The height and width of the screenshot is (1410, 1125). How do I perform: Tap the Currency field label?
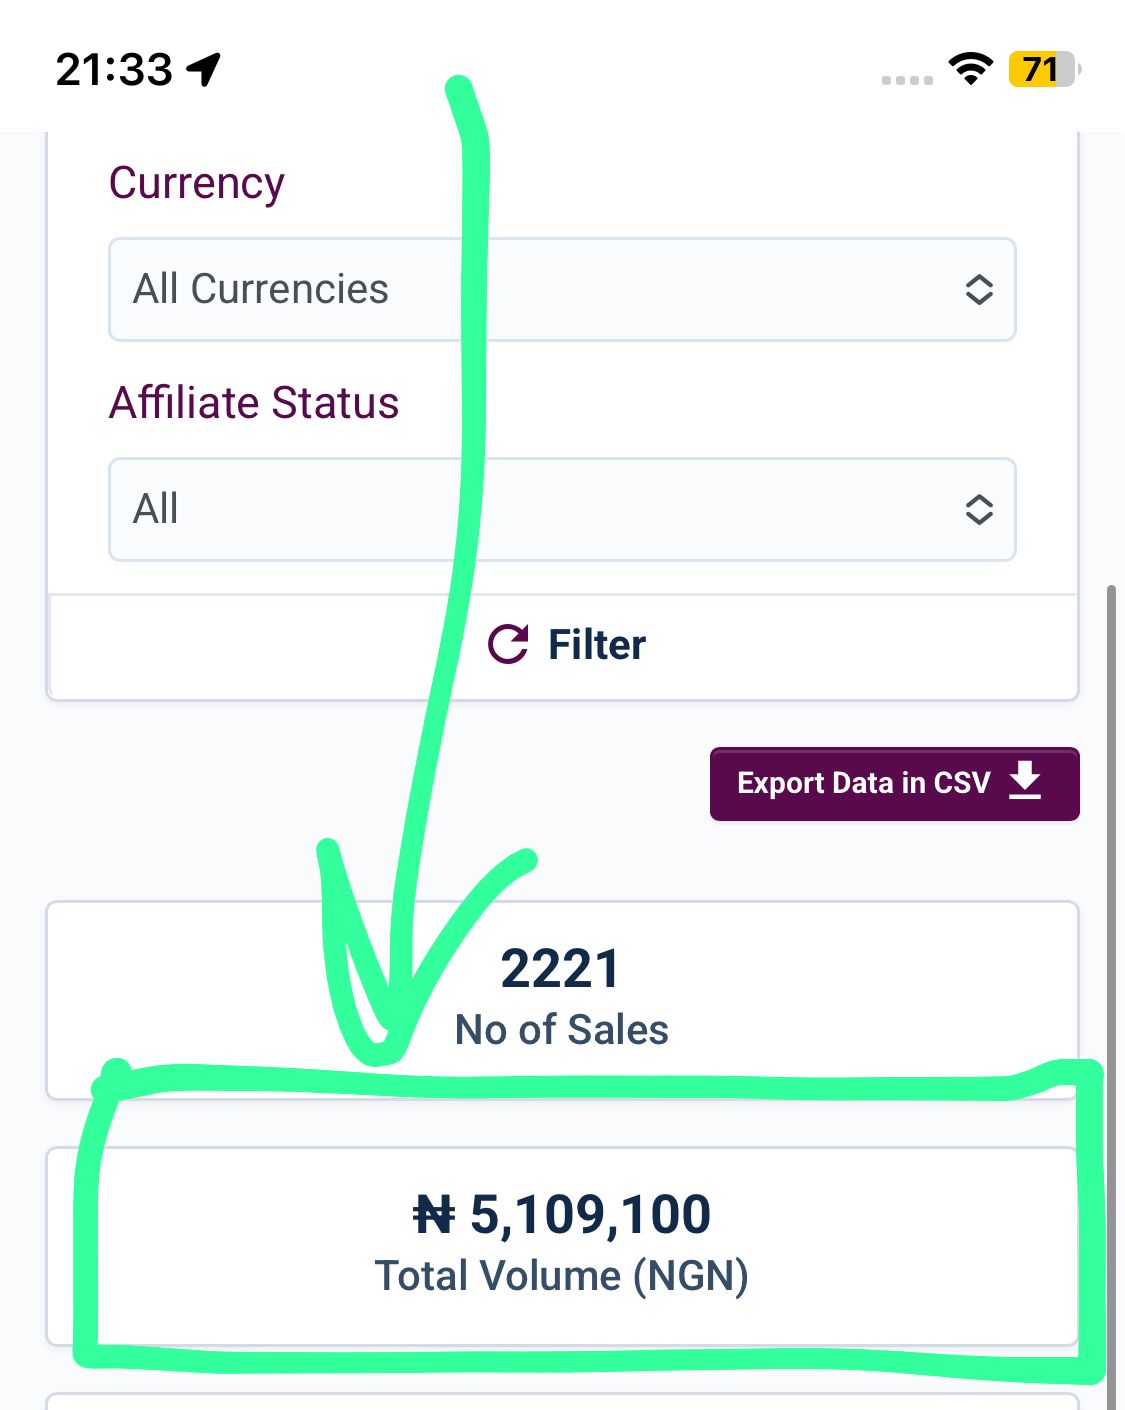197,183
